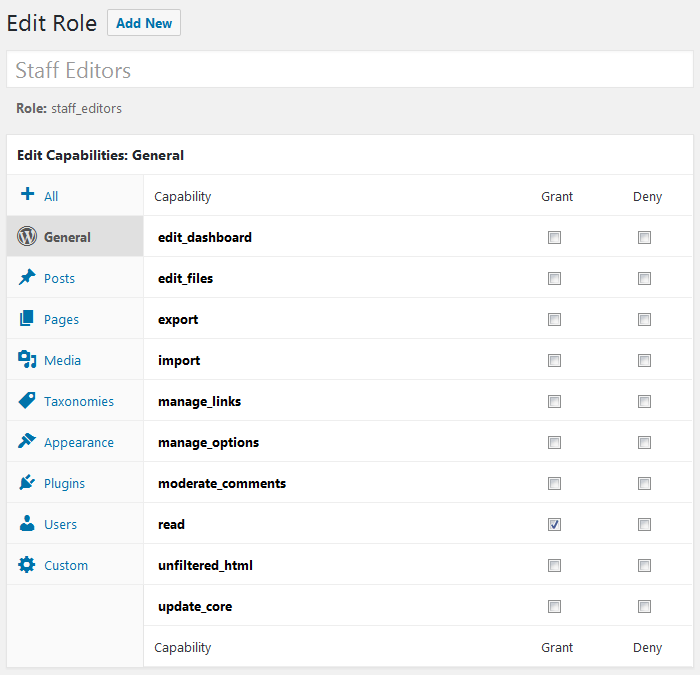
Task: Click the pushpin icon for Posts
Action: [27, 277]
